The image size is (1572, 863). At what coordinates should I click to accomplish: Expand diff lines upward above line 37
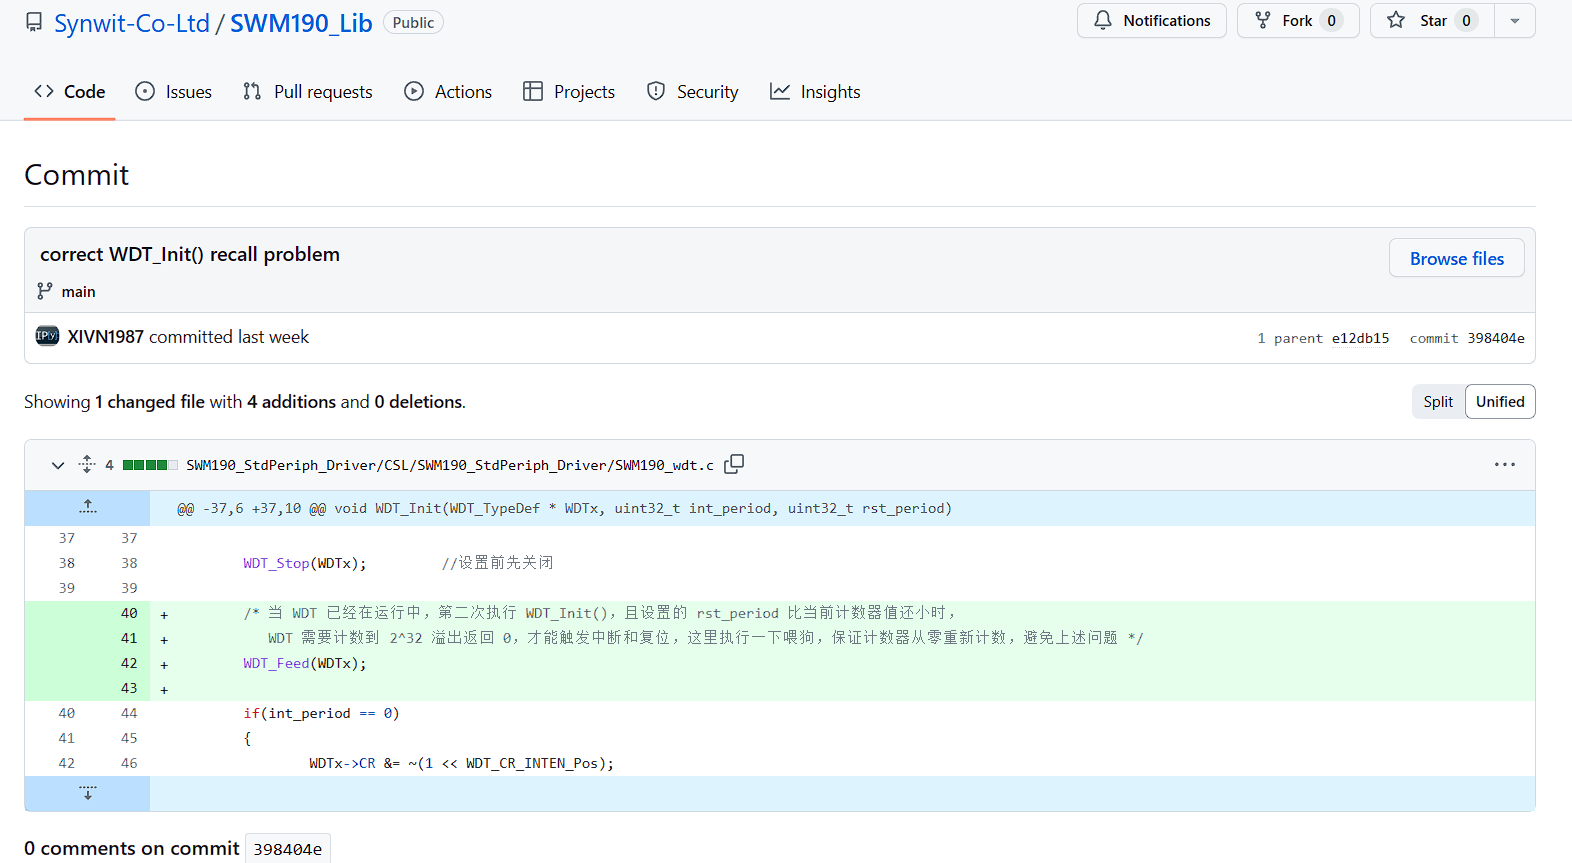coord(88,508)
